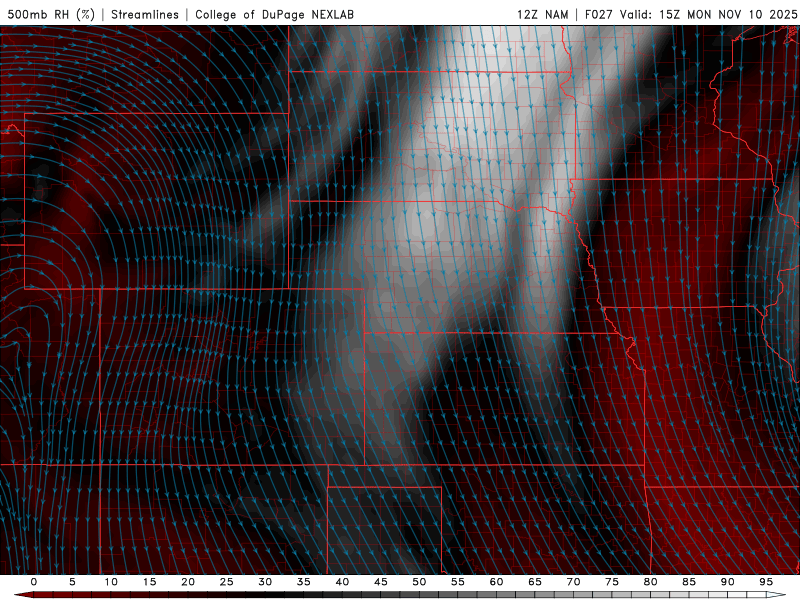Click the '5' colorbar label
This screenshot has height=600, width=800.
tap(72, 582)
